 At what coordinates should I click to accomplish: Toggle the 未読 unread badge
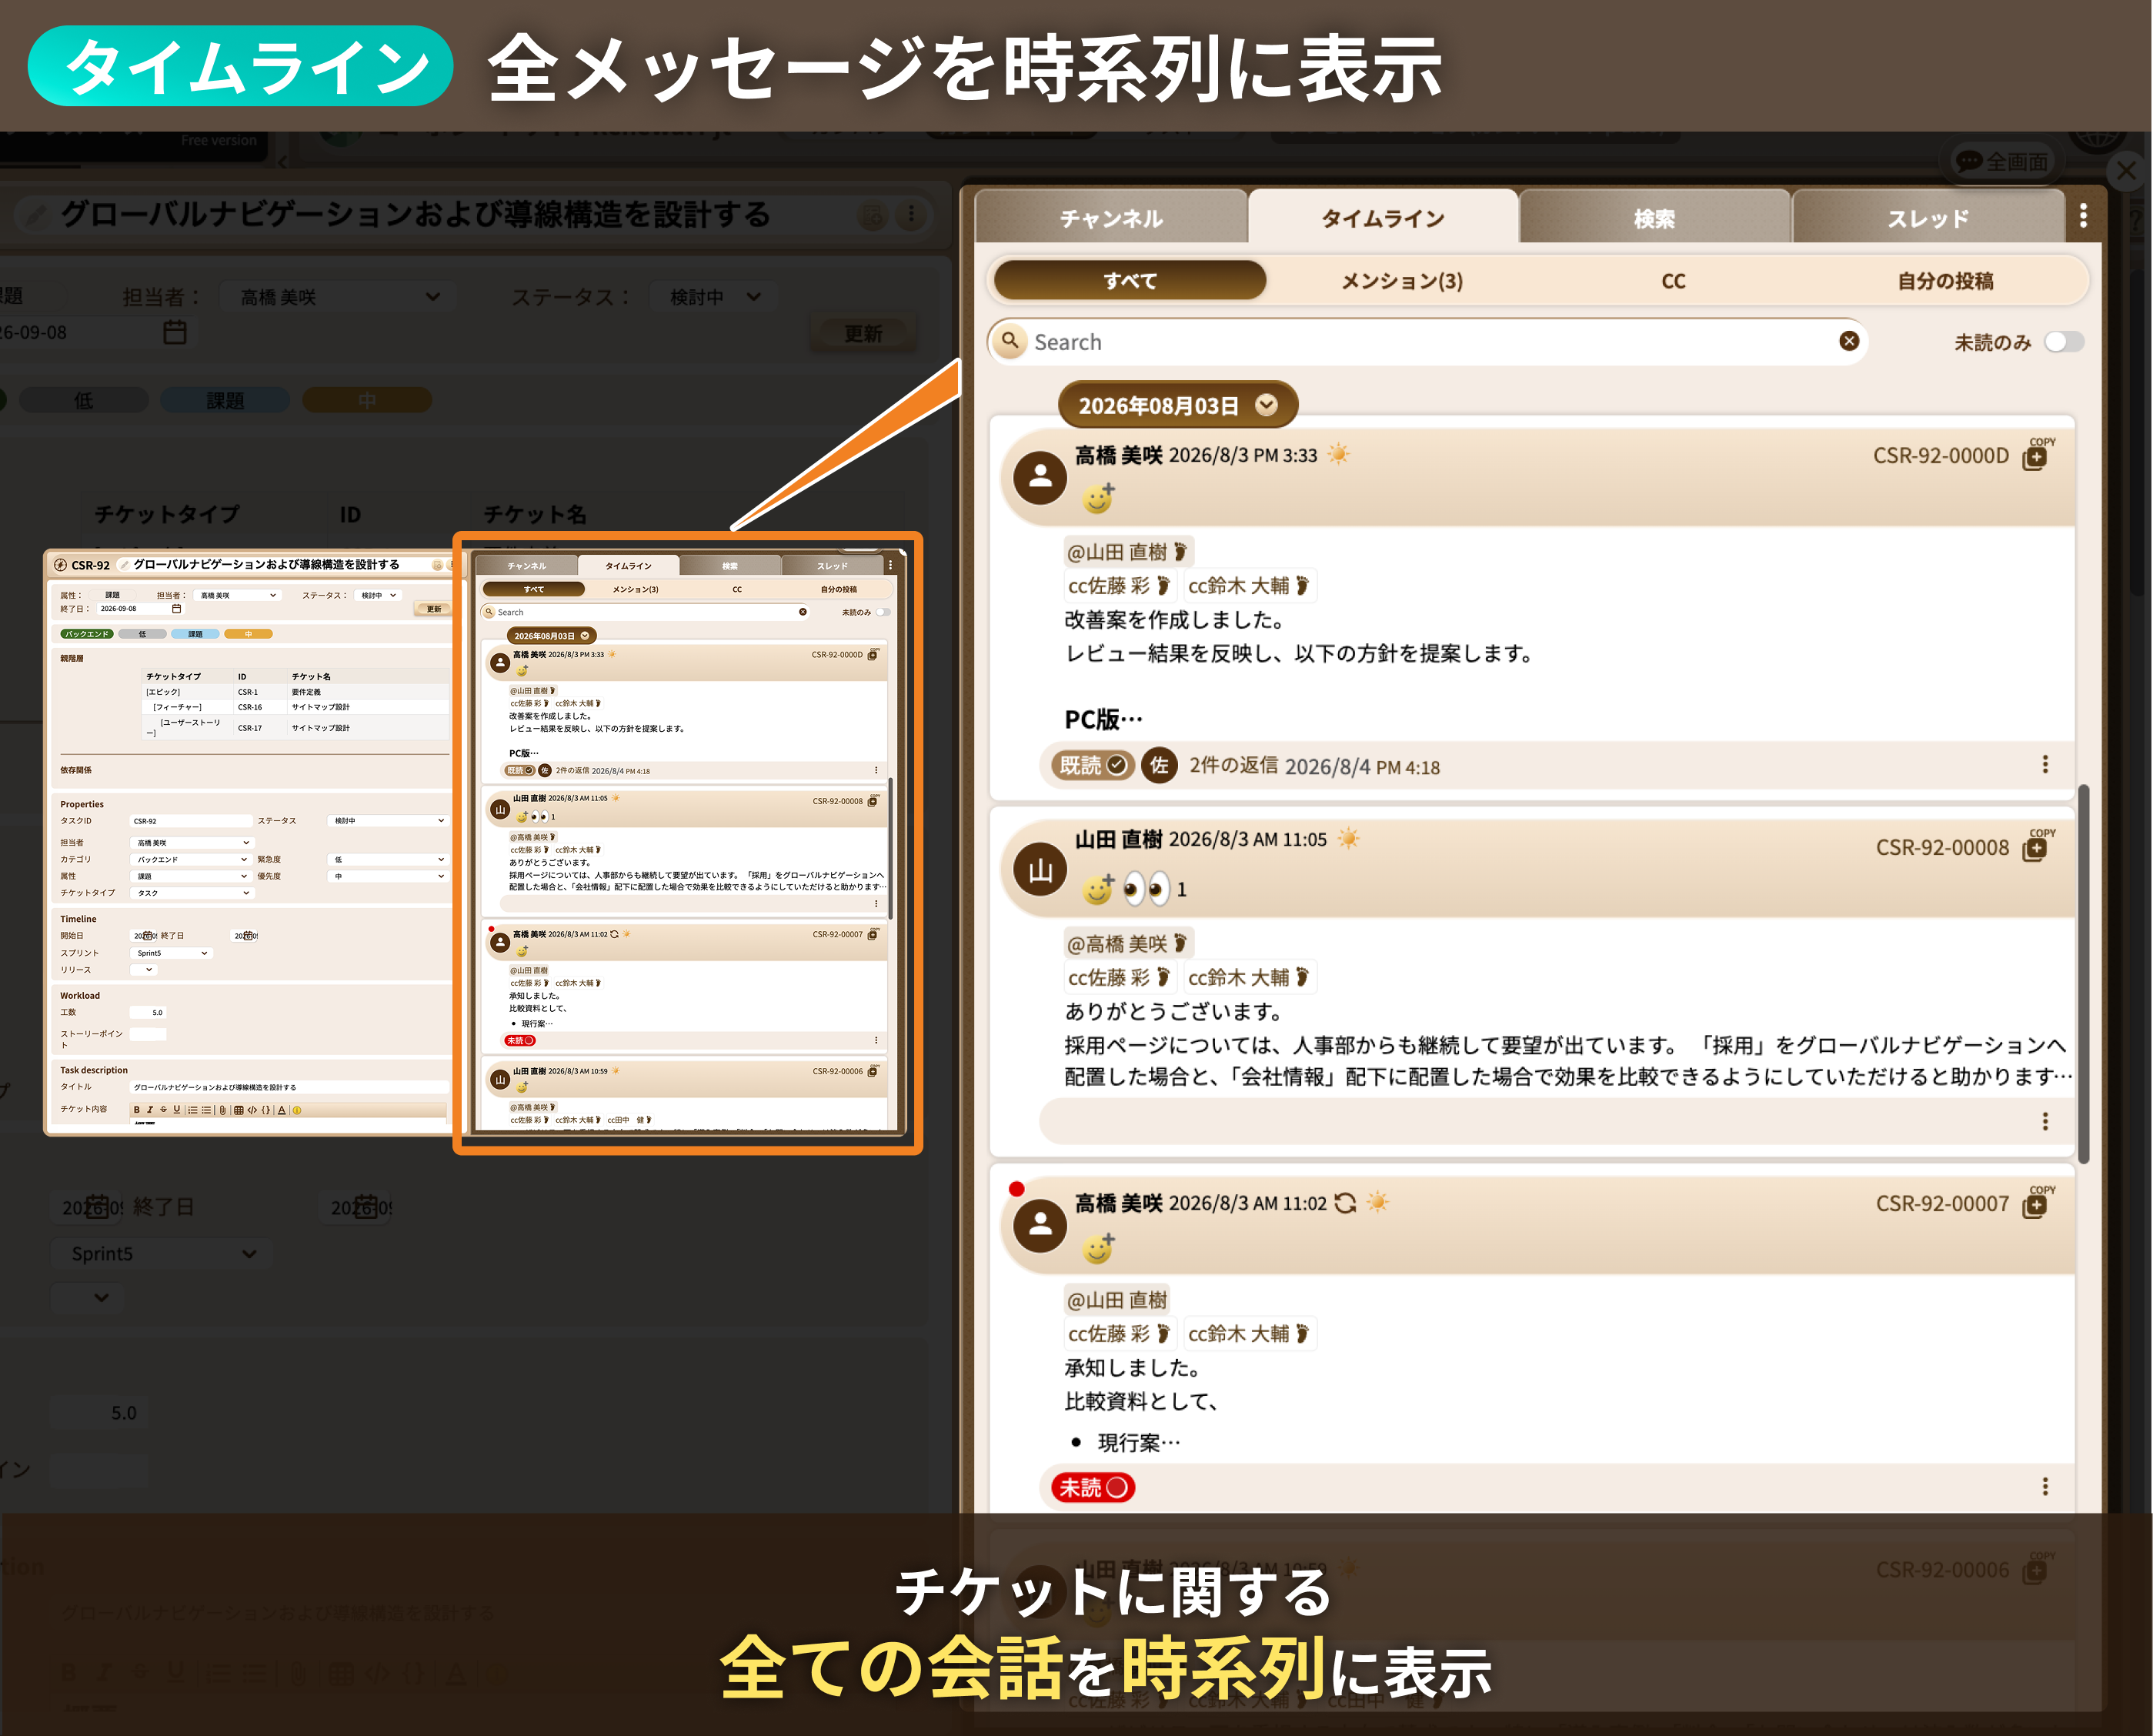click(x=1092, y=1487)
